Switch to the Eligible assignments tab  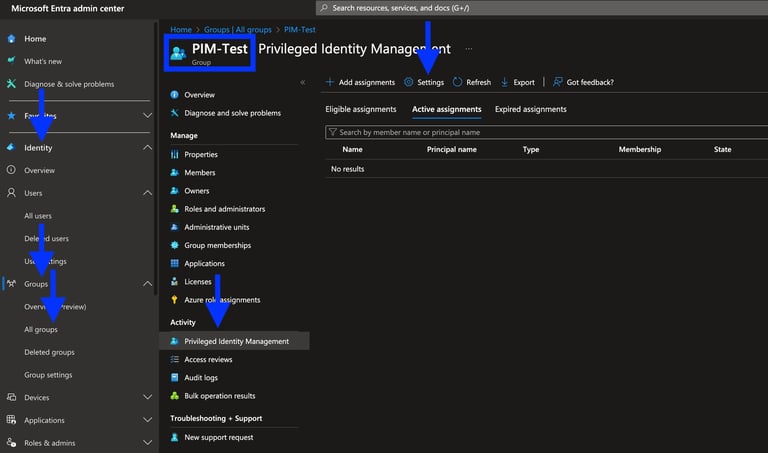coord(360,109)
